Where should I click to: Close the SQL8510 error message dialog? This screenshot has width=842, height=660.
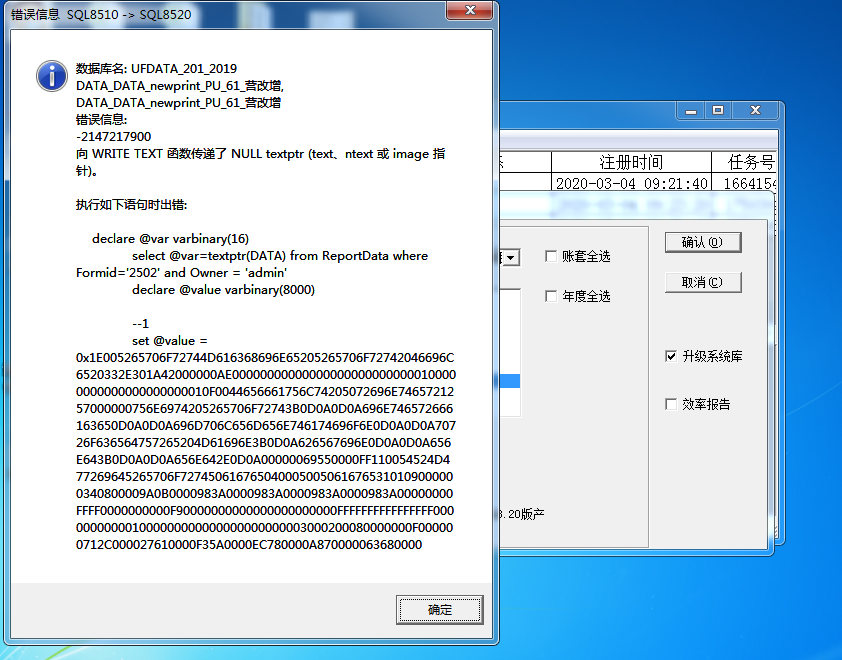pos(470,10)
